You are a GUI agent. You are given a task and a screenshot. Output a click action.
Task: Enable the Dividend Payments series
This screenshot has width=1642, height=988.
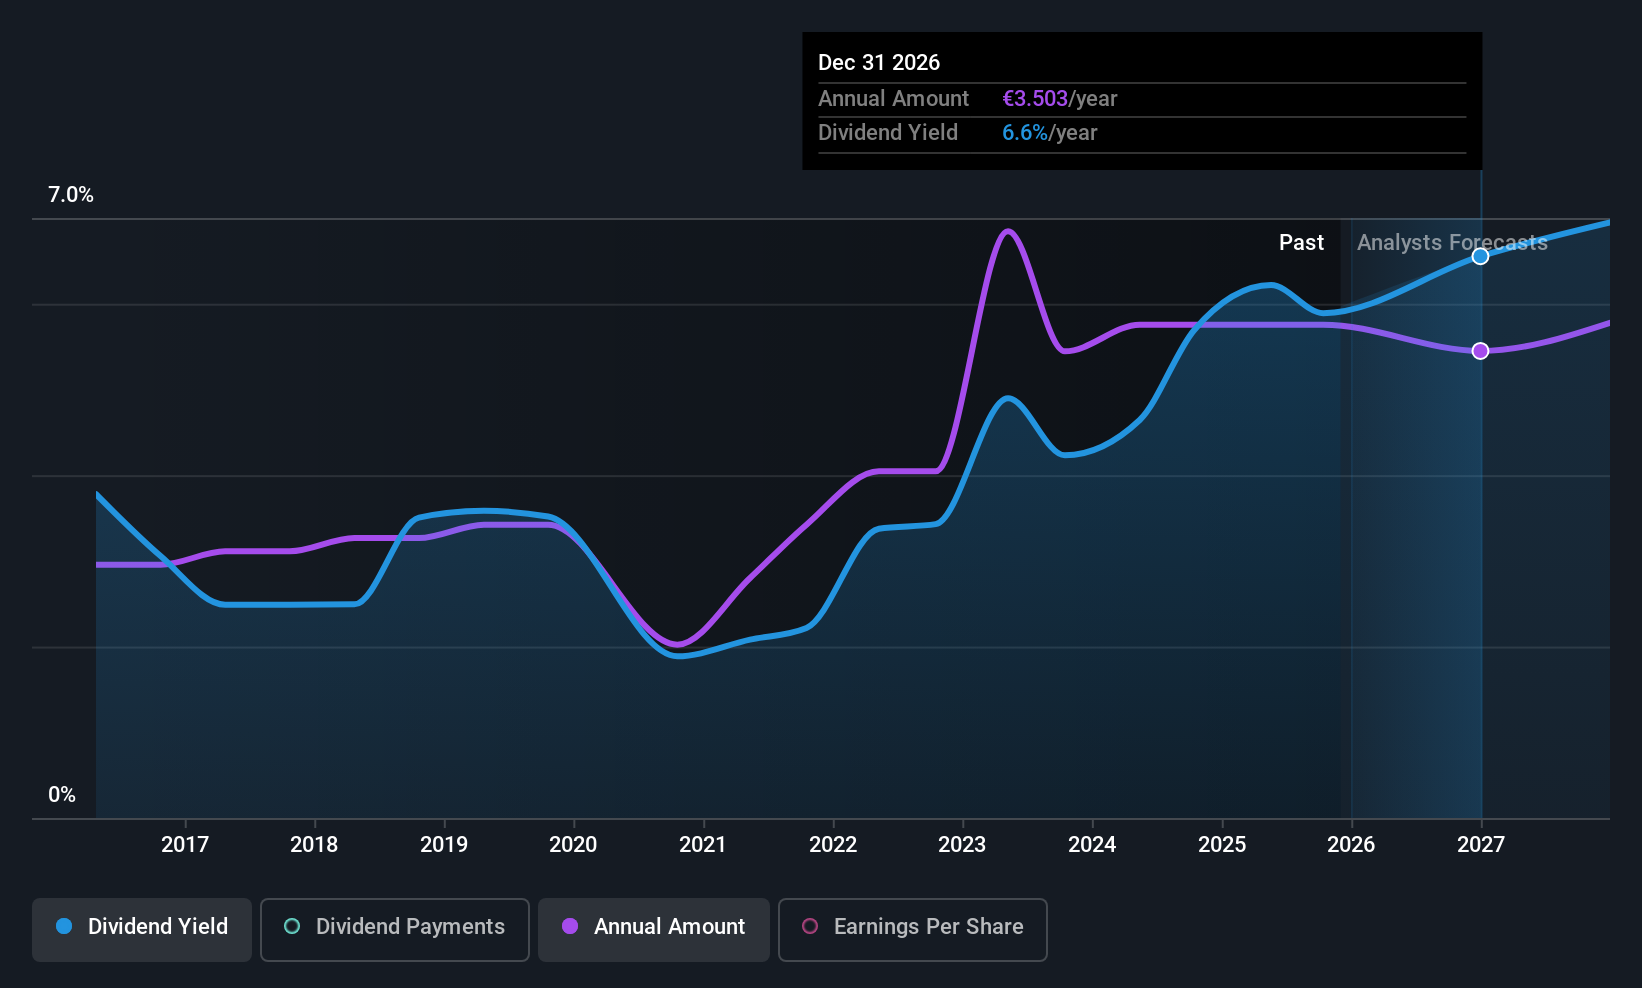[394, 929]
